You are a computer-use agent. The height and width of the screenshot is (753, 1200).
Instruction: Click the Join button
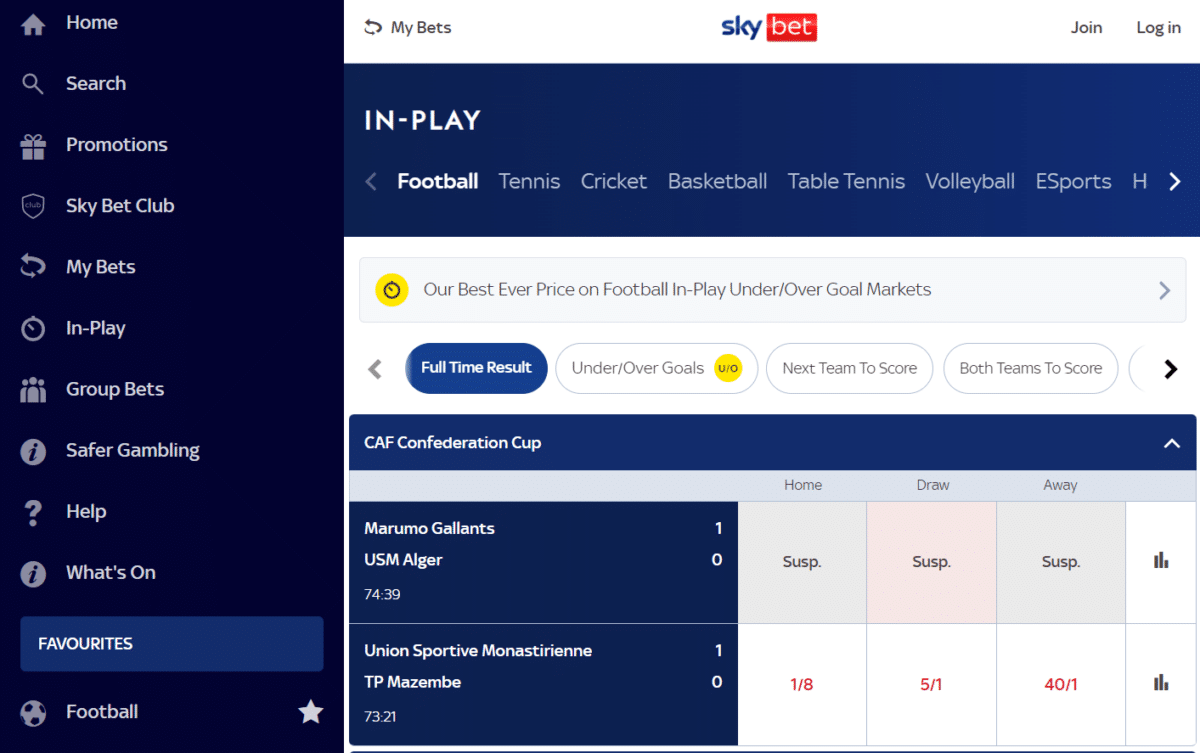(x=1086, y=28)
